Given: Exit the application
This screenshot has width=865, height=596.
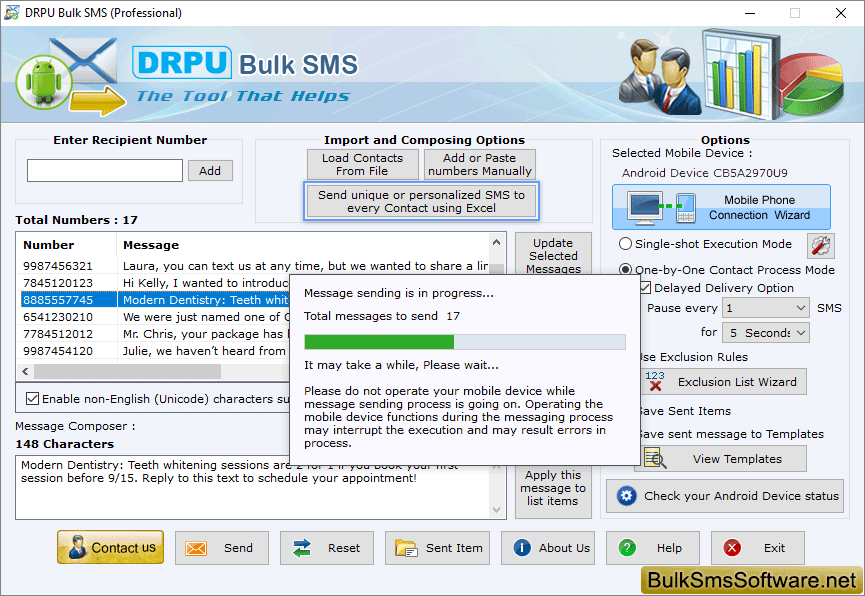Looking at the screenshot, I should click(757, 548).
